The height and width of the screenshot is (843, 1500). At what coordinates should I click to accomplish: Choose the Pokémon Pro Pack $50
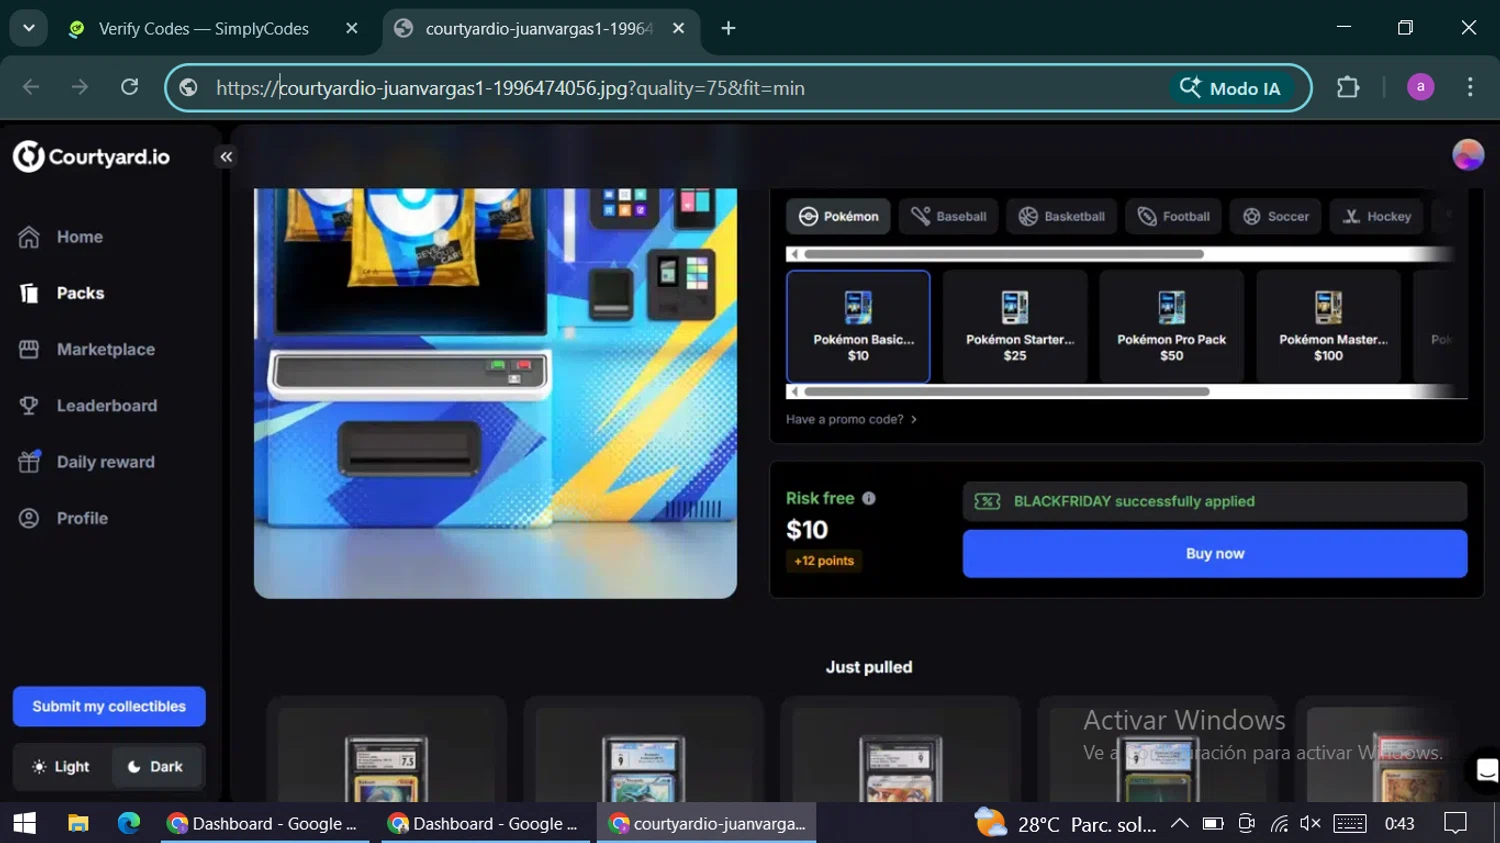[x=1171, y=326]
